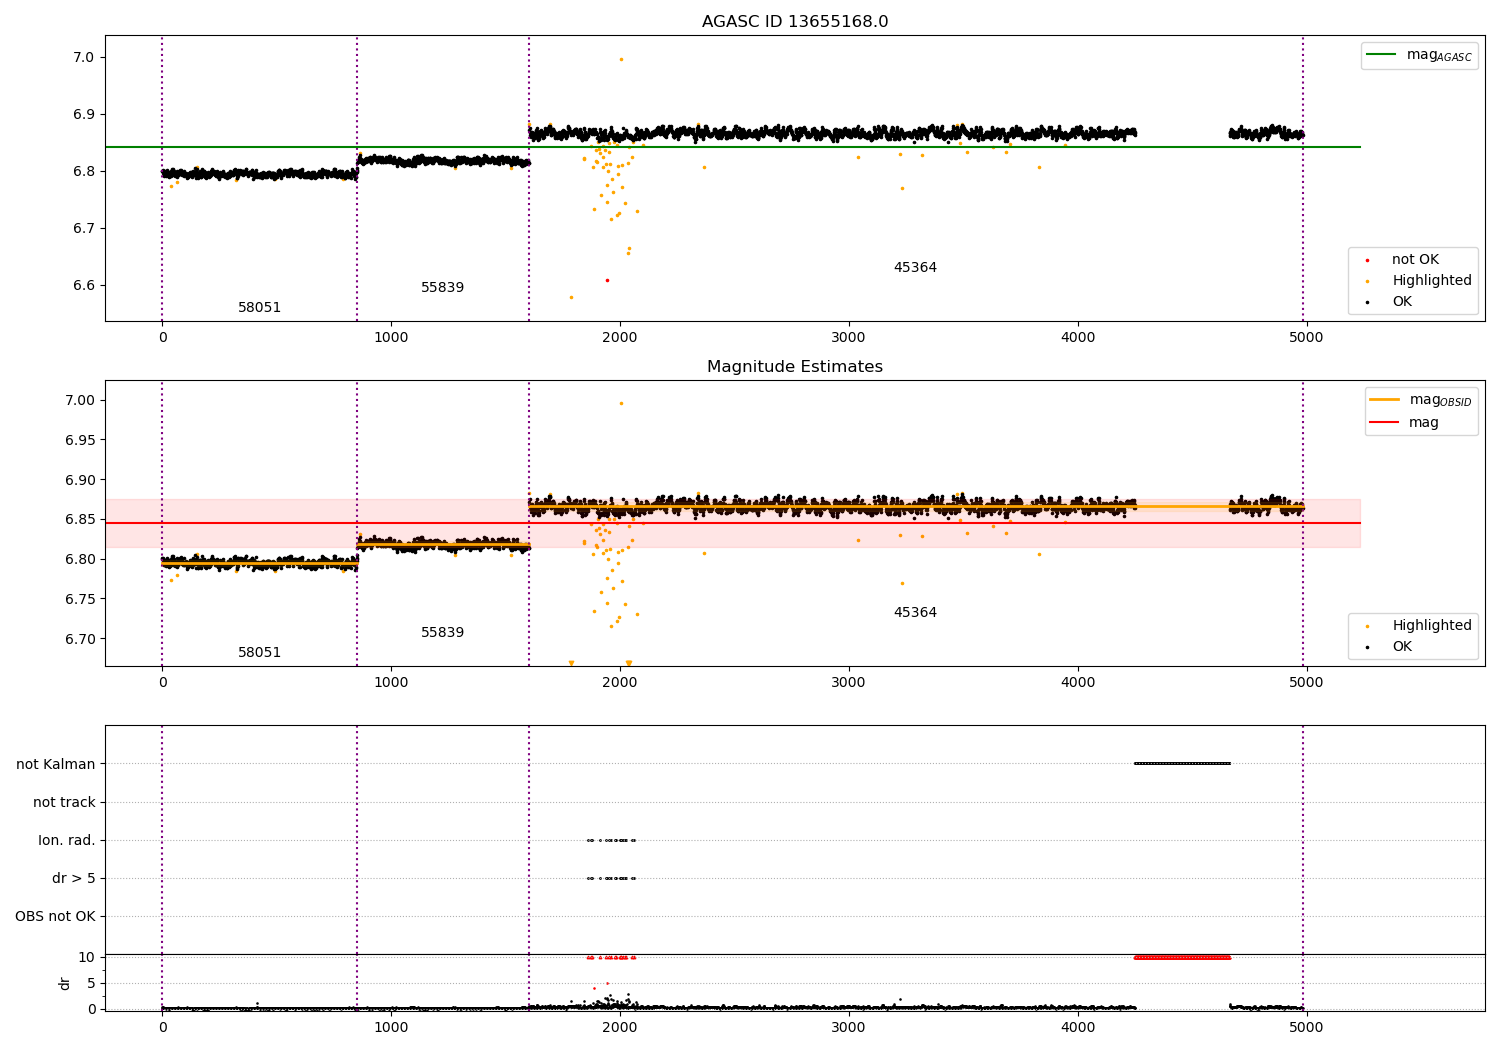Click the long red dr=10 segment after 4000
This screenshot has height=1050, width=1500.
pos(1182,958)
